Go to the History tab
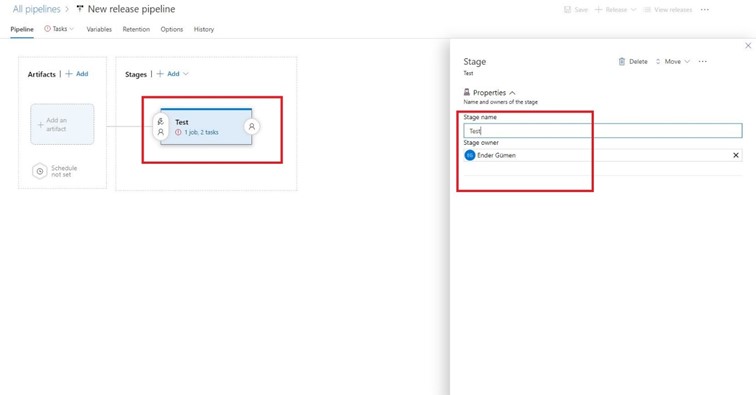This screenshot has height=395, width=756. point(203,29)
